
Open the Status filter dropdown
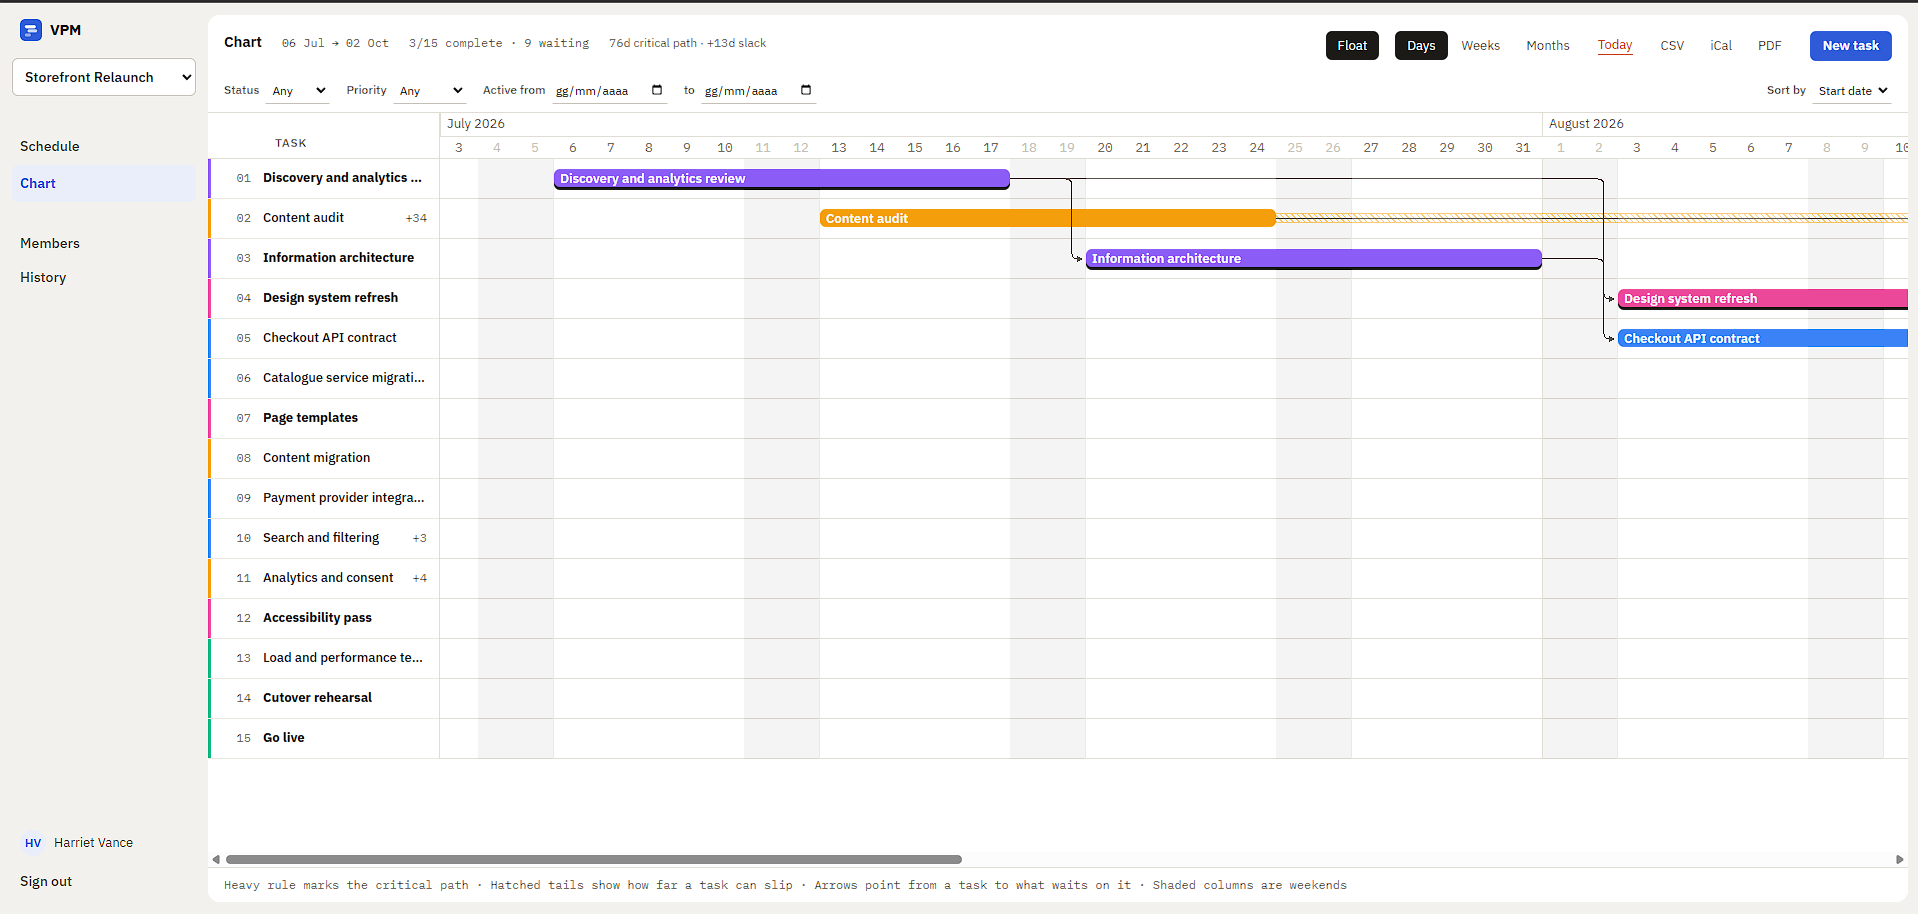point(299,91)
